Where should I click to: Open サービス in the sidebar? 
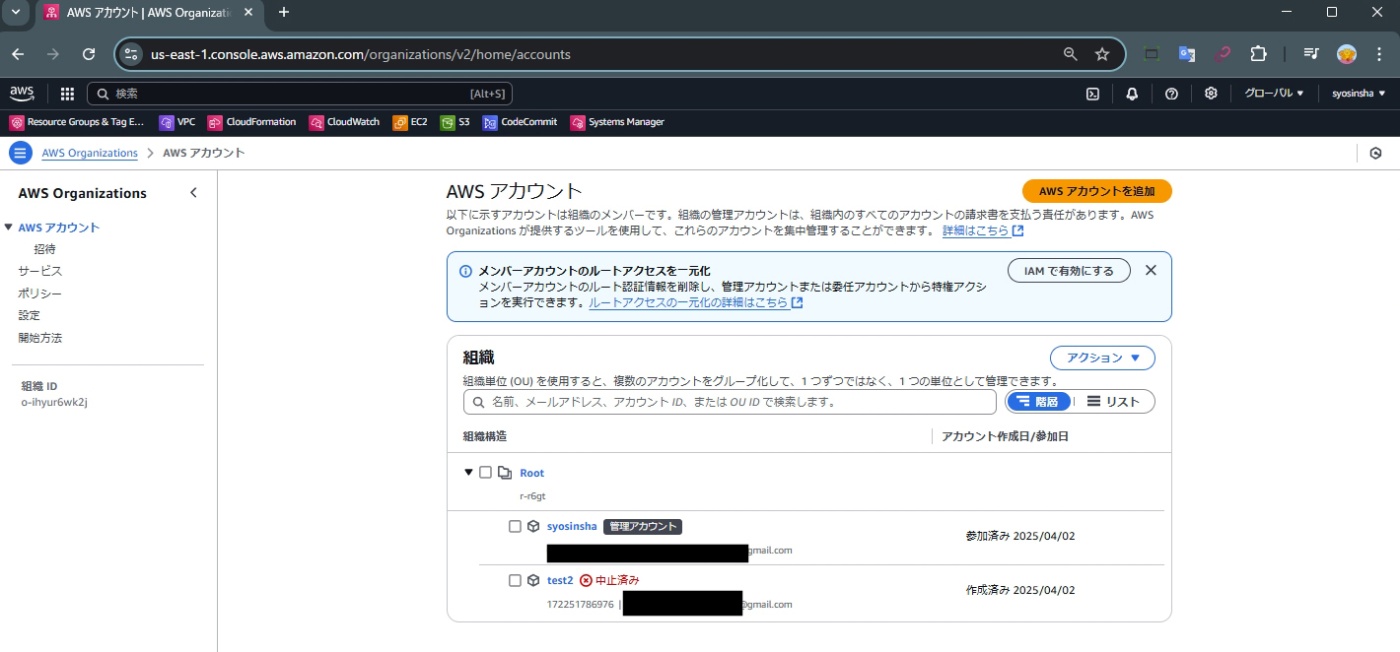[40, 271]
